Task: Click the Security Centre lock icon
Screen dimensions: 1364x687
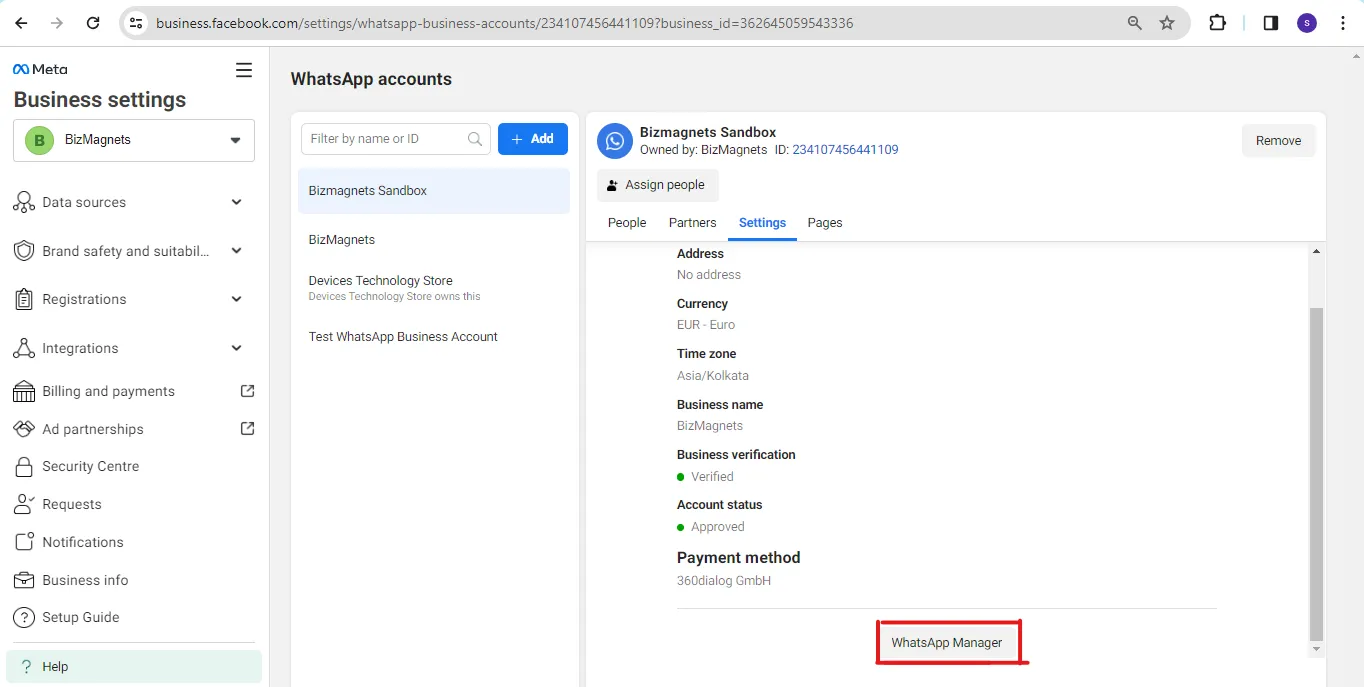Action: [24, 466]
